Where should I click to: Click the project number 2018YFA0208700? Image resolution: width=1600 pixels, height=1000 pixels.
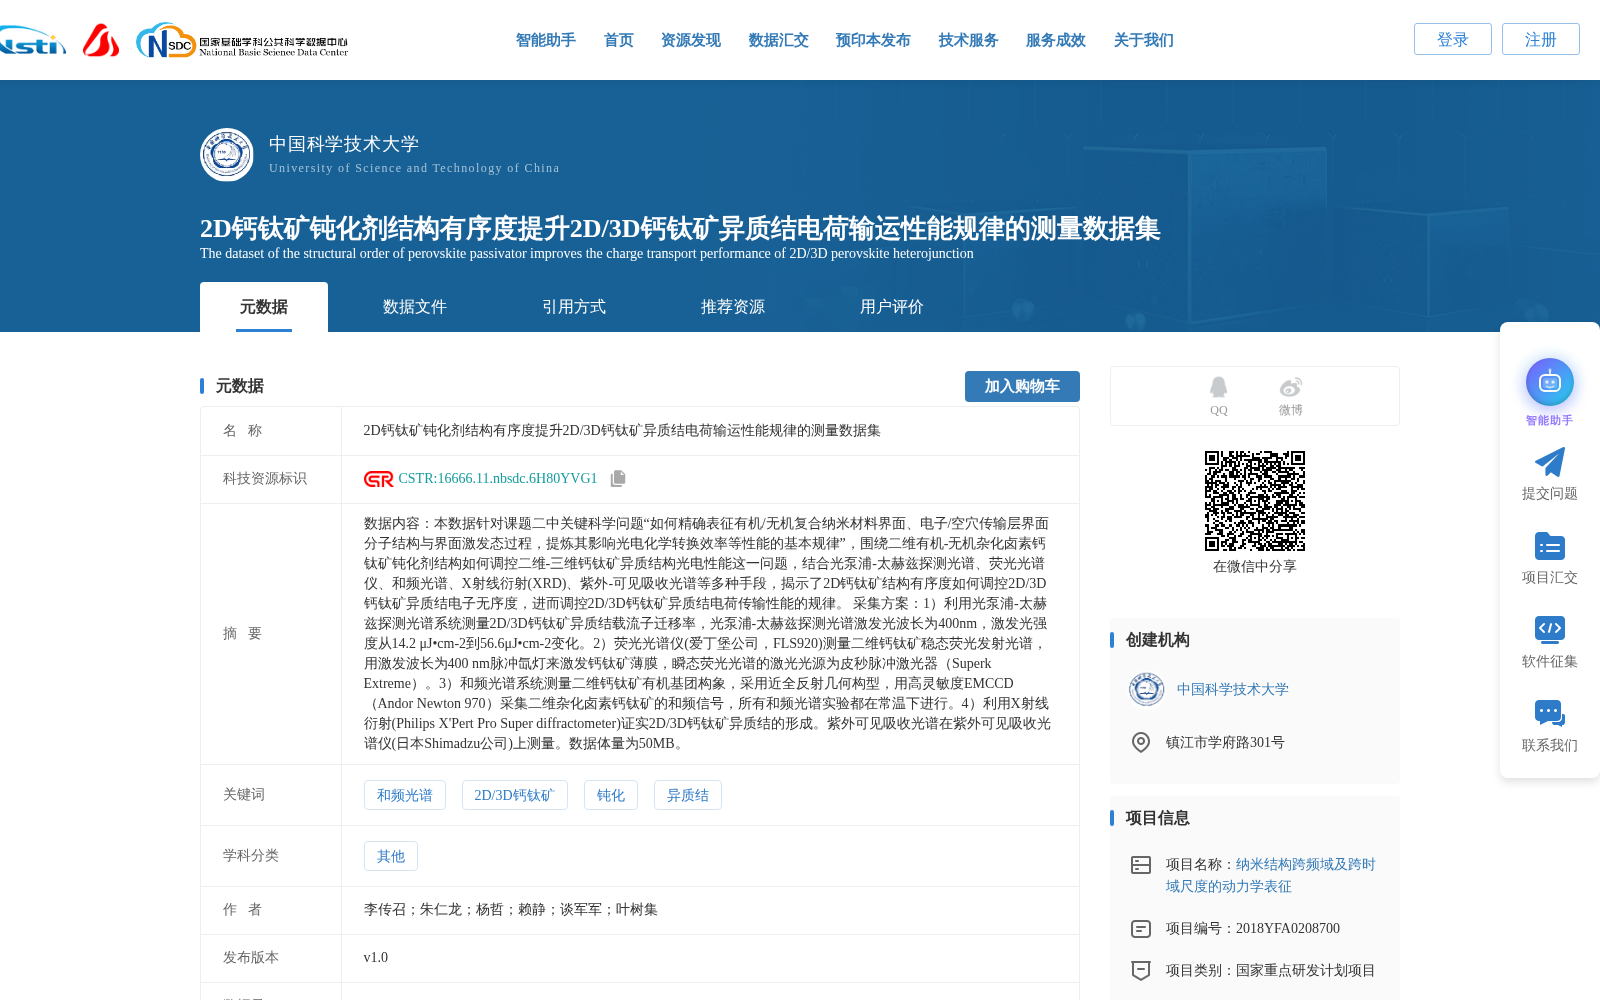[1288, 929]
